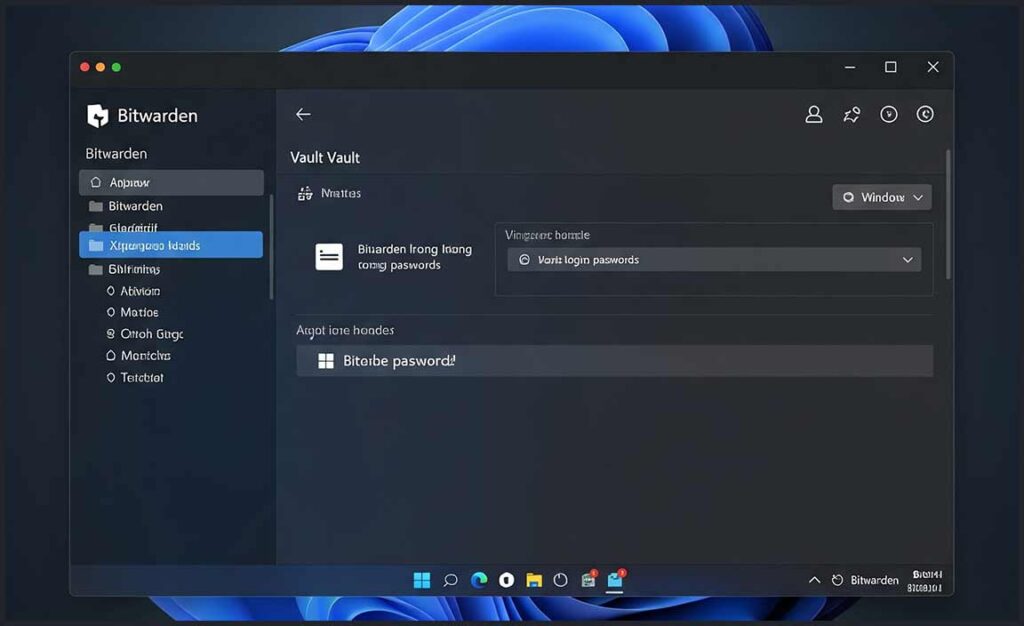
Task: Click the filter icon beside the Mattes header
Action: click(x=305, y=193)
